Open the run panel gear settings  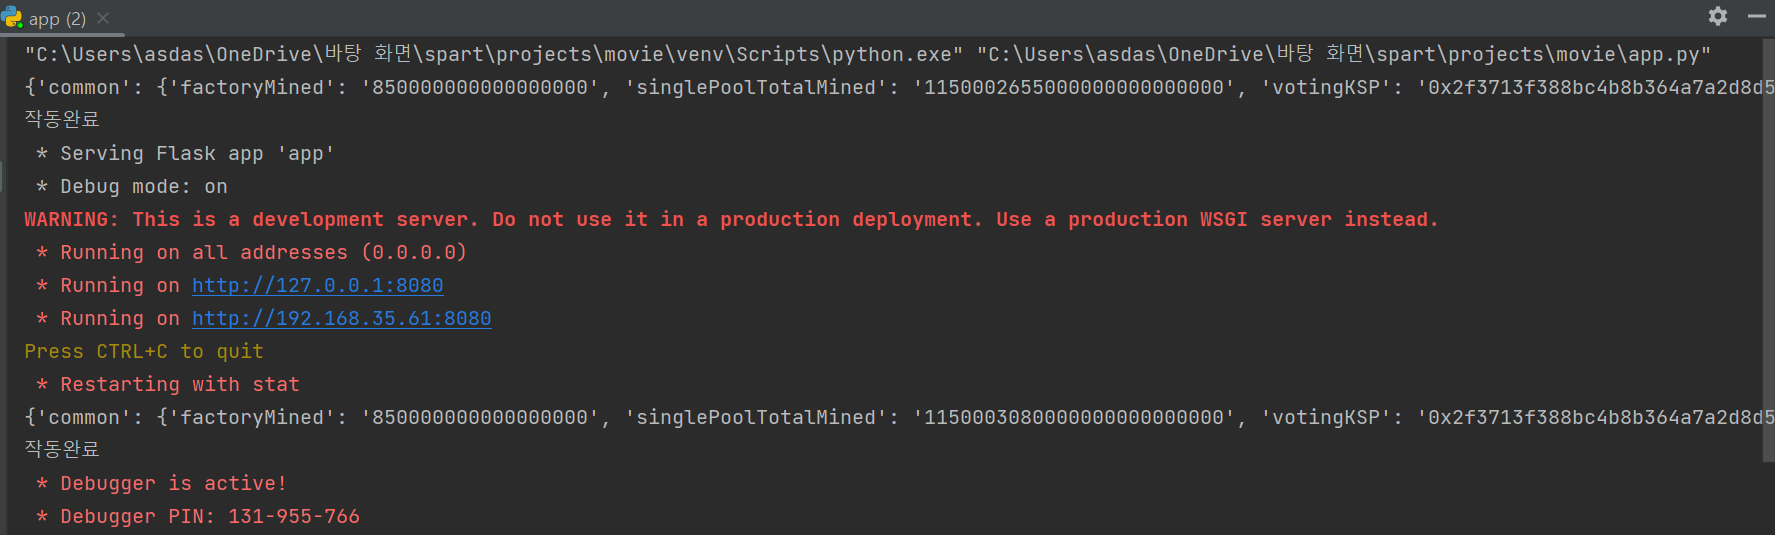pyautogui.click(x=1718, y=16)
